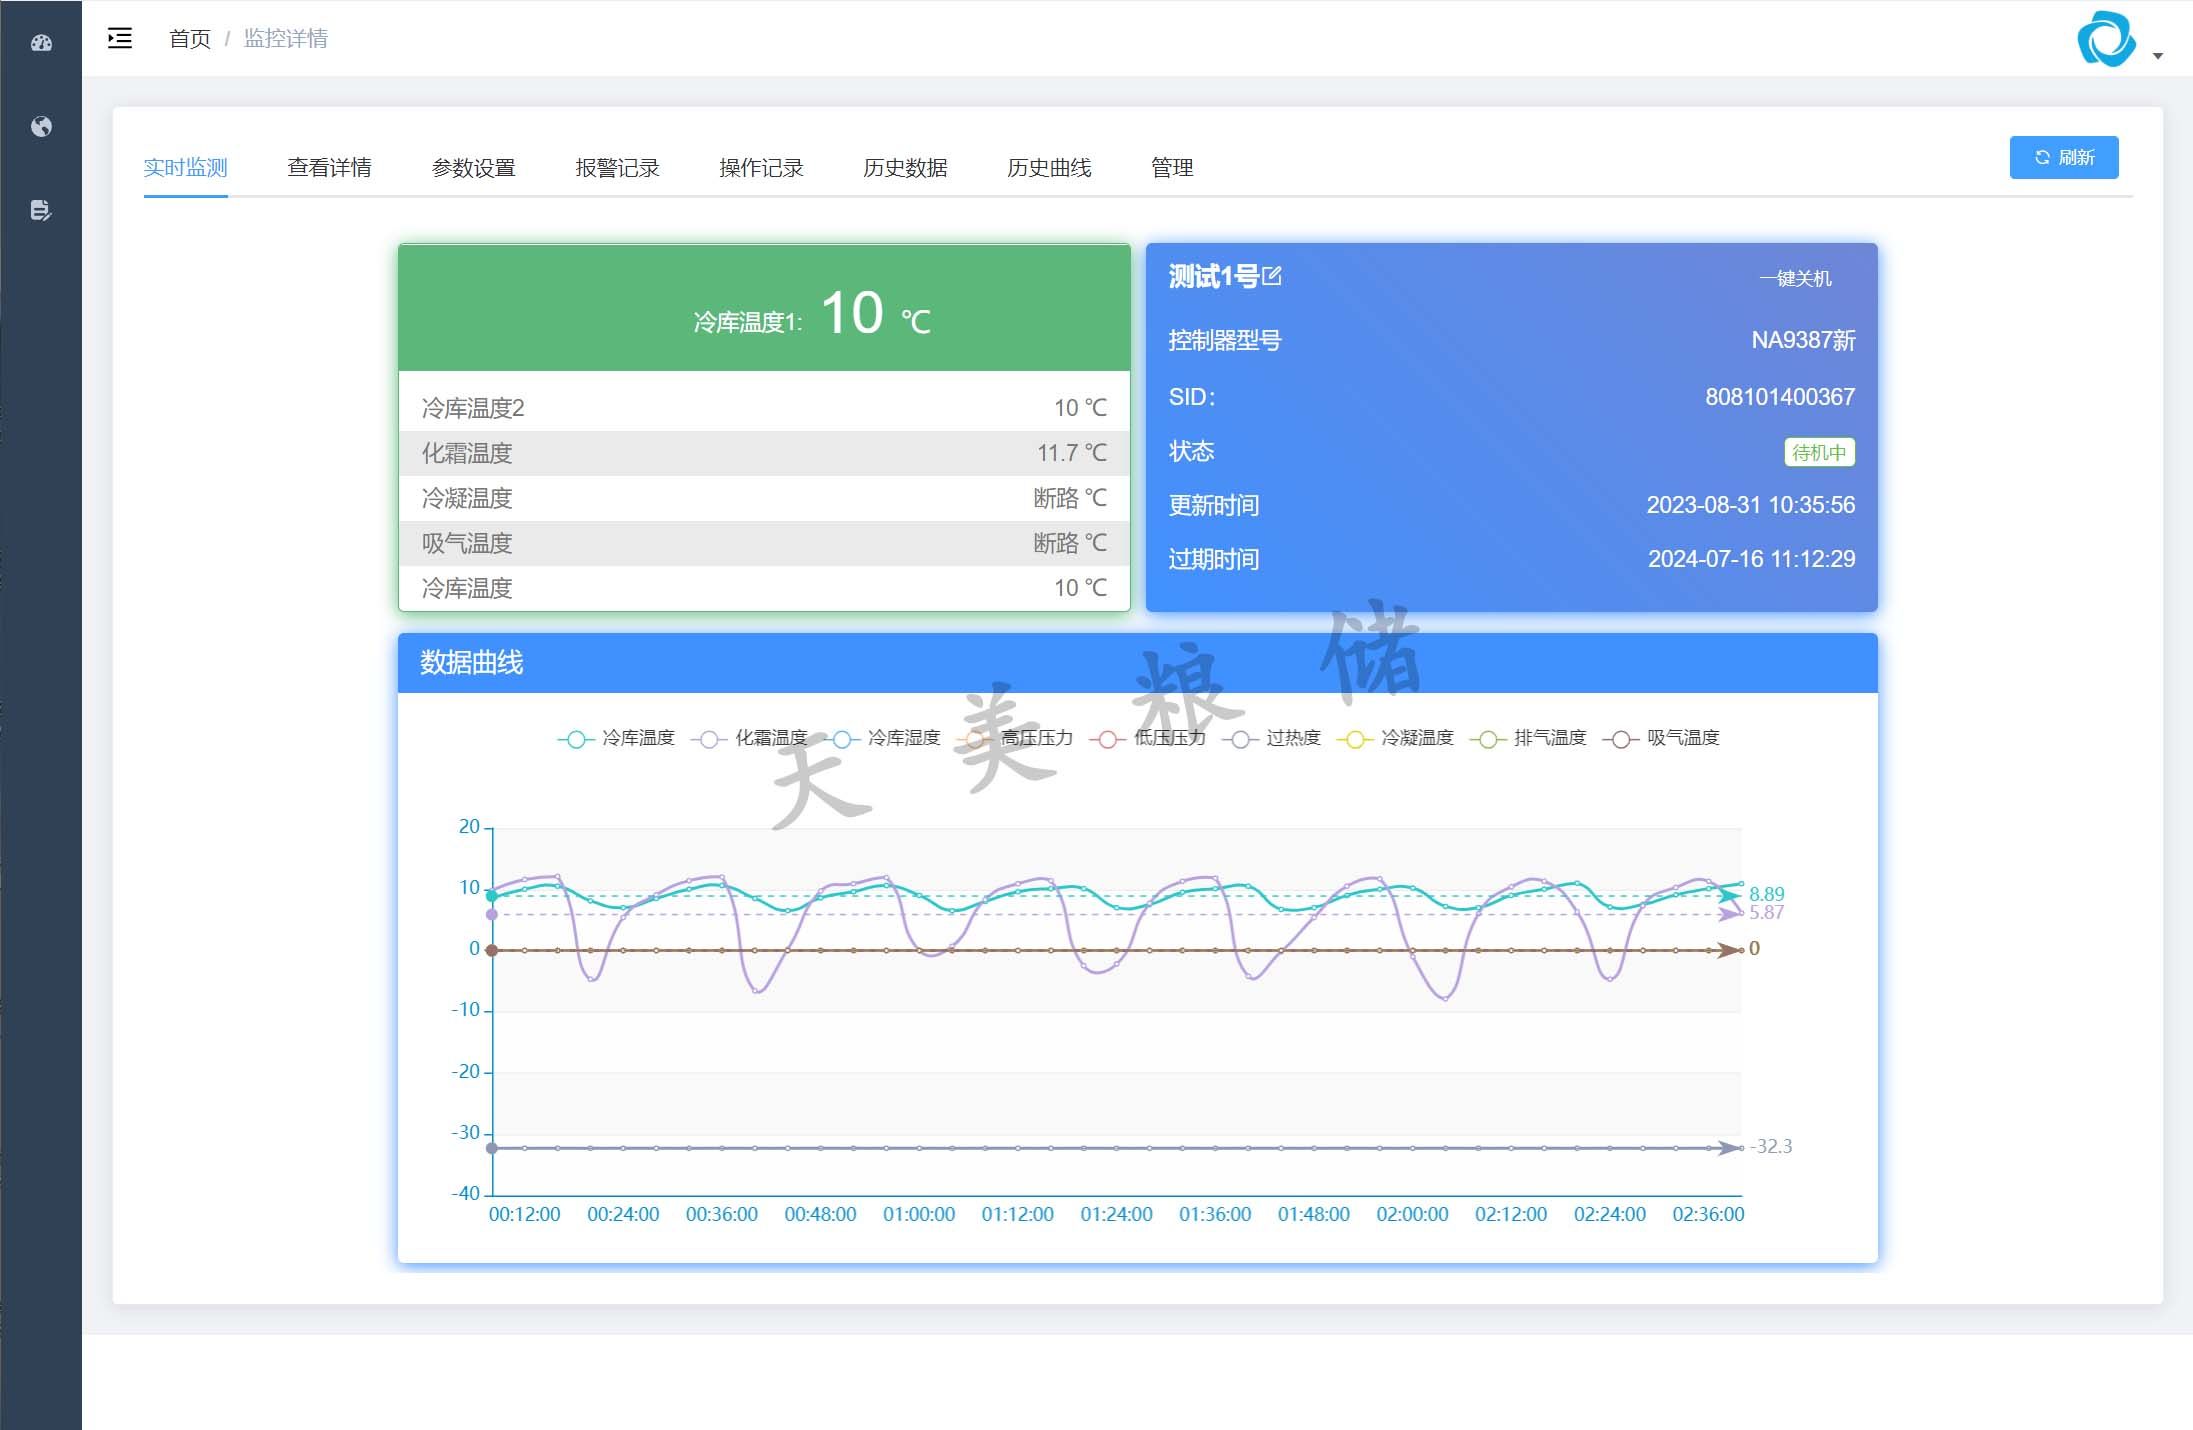
Task: Click the controller model NA9387新
Action: [1803, 340]
